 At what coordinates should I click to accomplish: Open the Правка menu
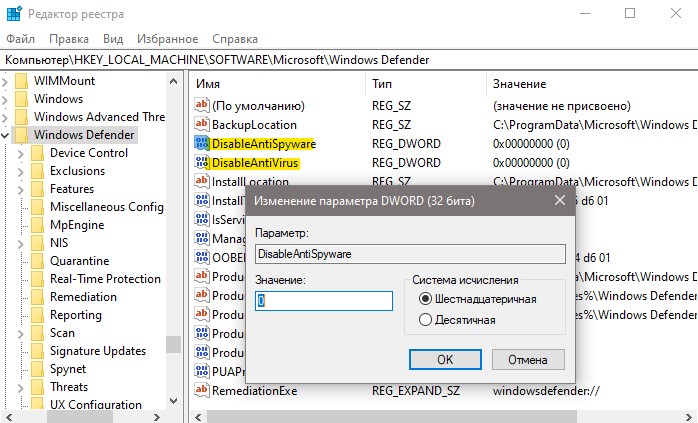point(69,39)
